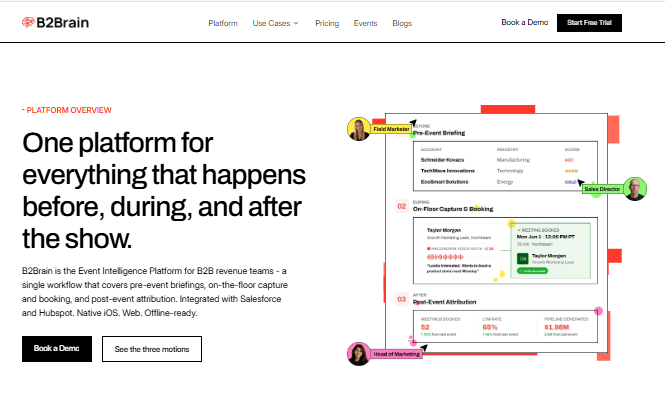Click the $1.98M pipeline generated value
665x397 pixels.
pos(557,327)
